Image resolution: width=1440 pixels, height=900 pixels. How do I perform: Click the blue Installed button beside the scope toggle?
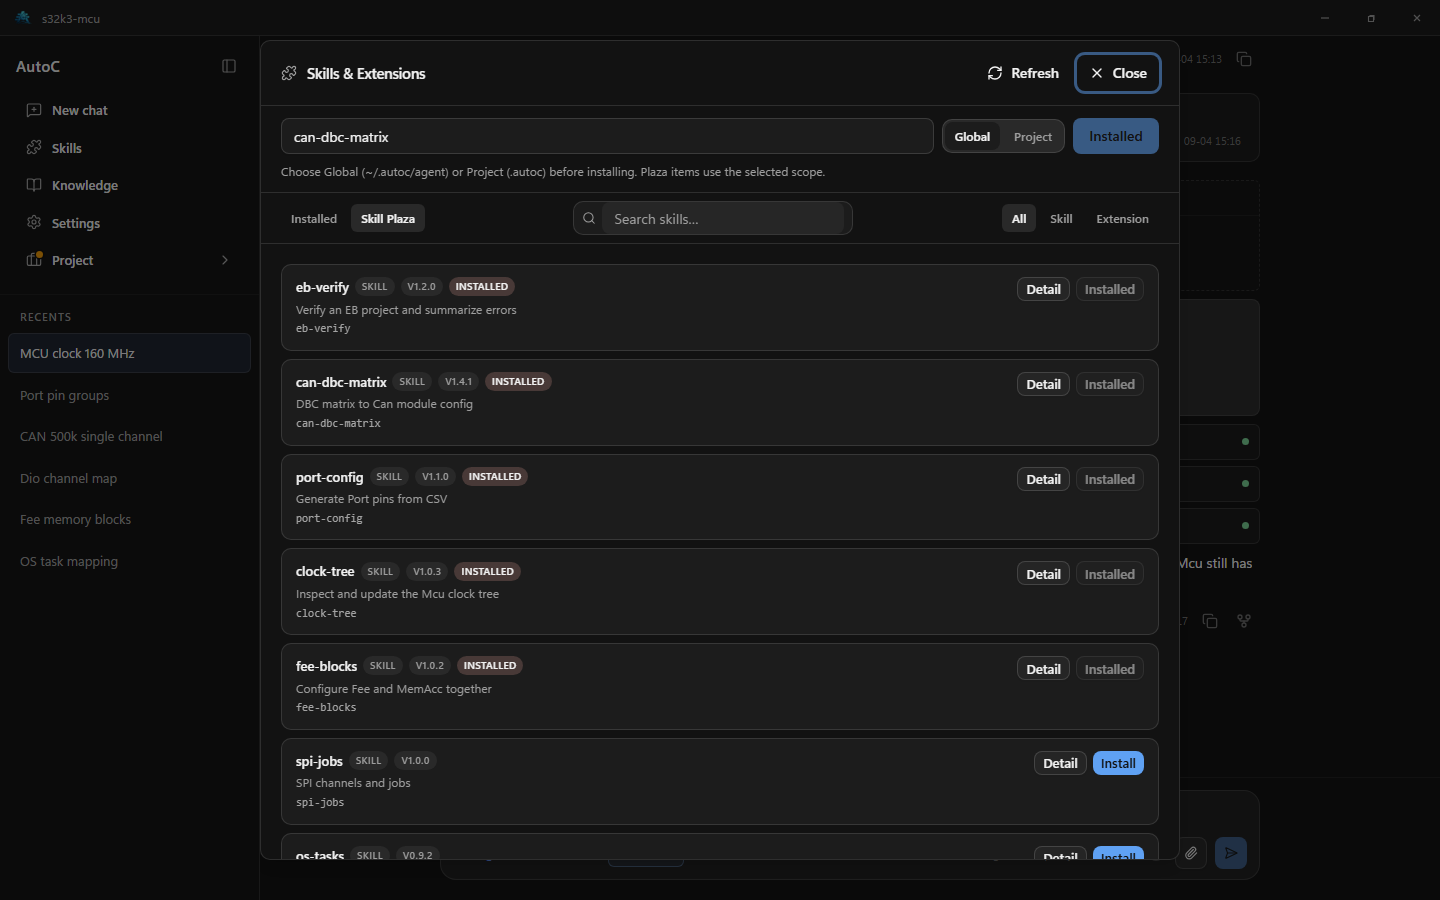[1116, 137]
